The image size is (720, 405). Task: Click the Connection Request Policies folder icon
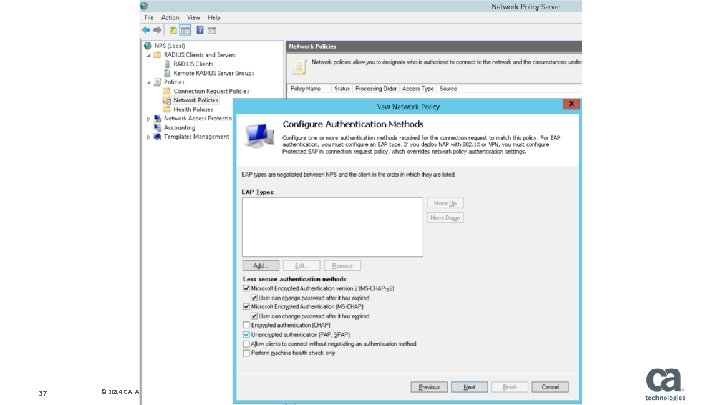(167, 91)
